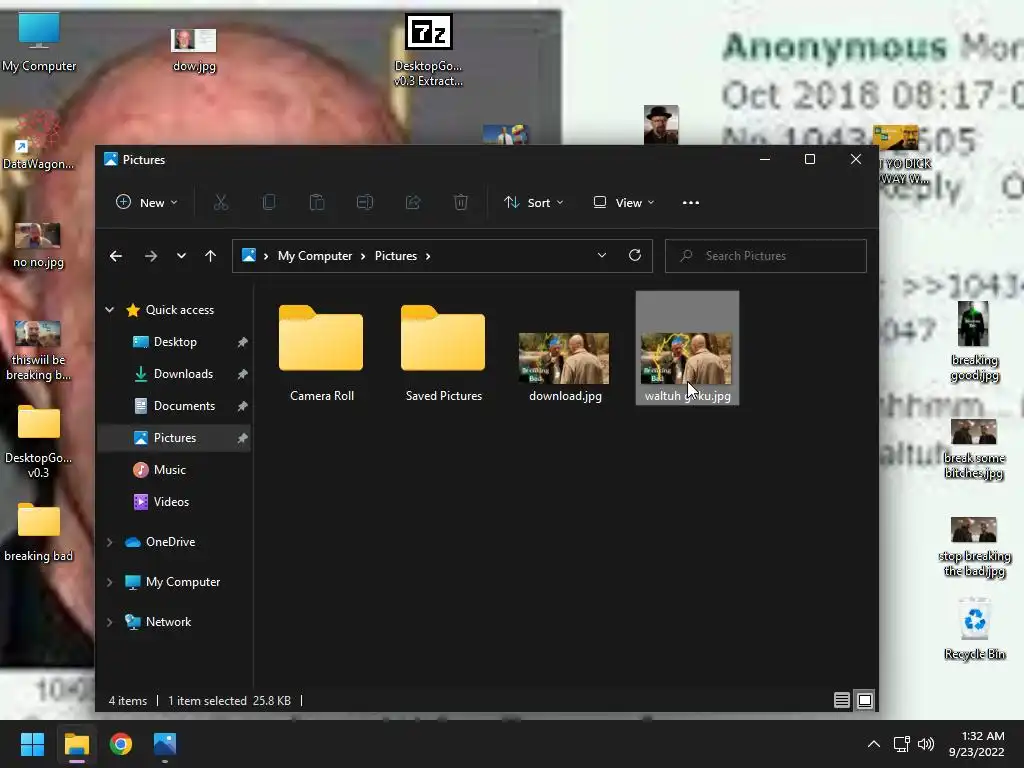Open the New item dropdown

(146, 202)
